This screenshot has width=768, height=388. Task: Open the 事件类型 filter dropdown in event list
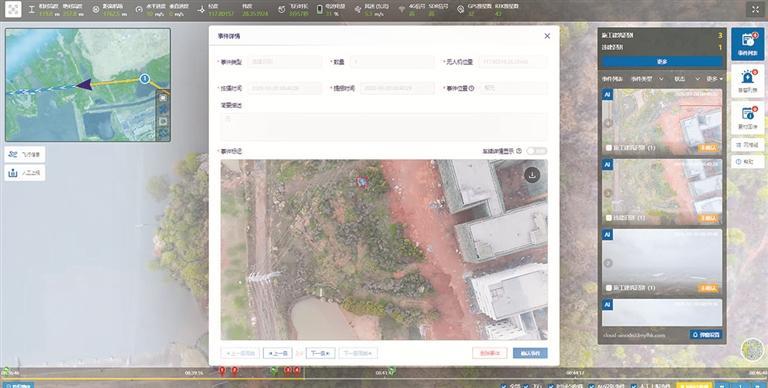pyautogui.click(x=647, y=79)
